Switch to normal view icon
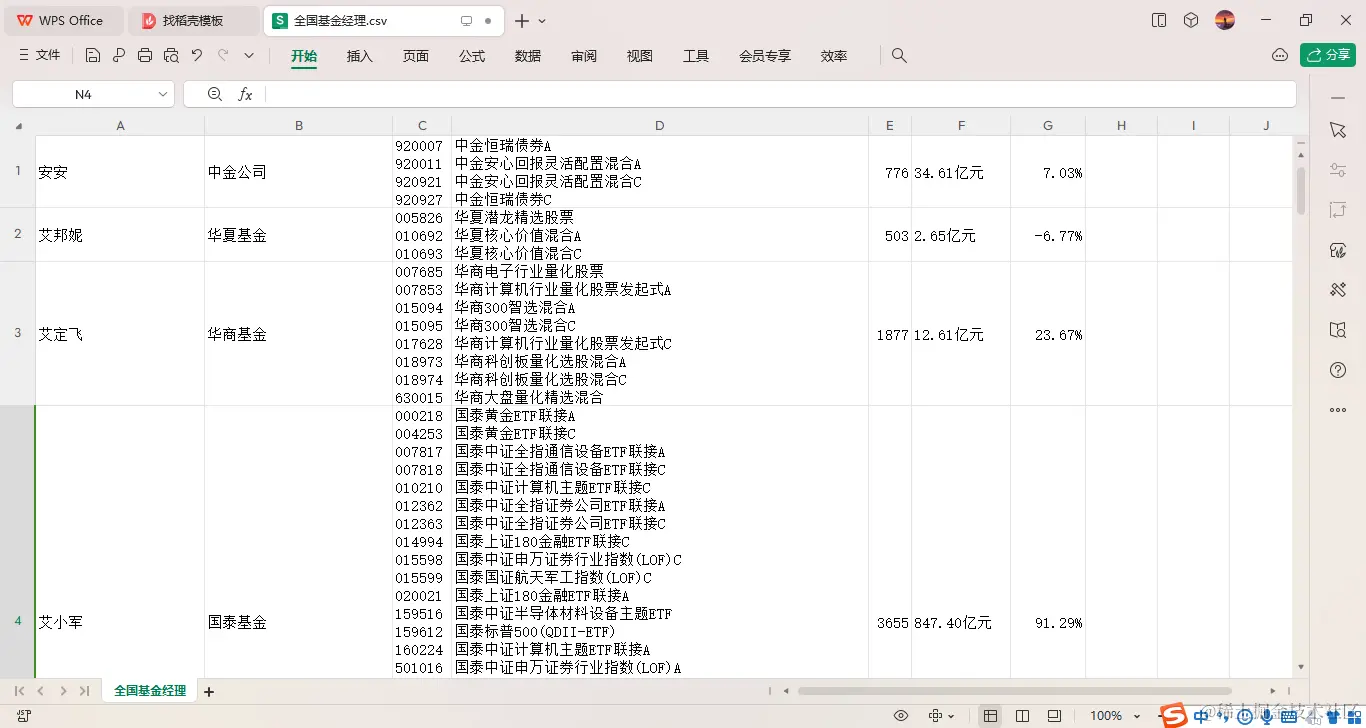 point(990,716)
